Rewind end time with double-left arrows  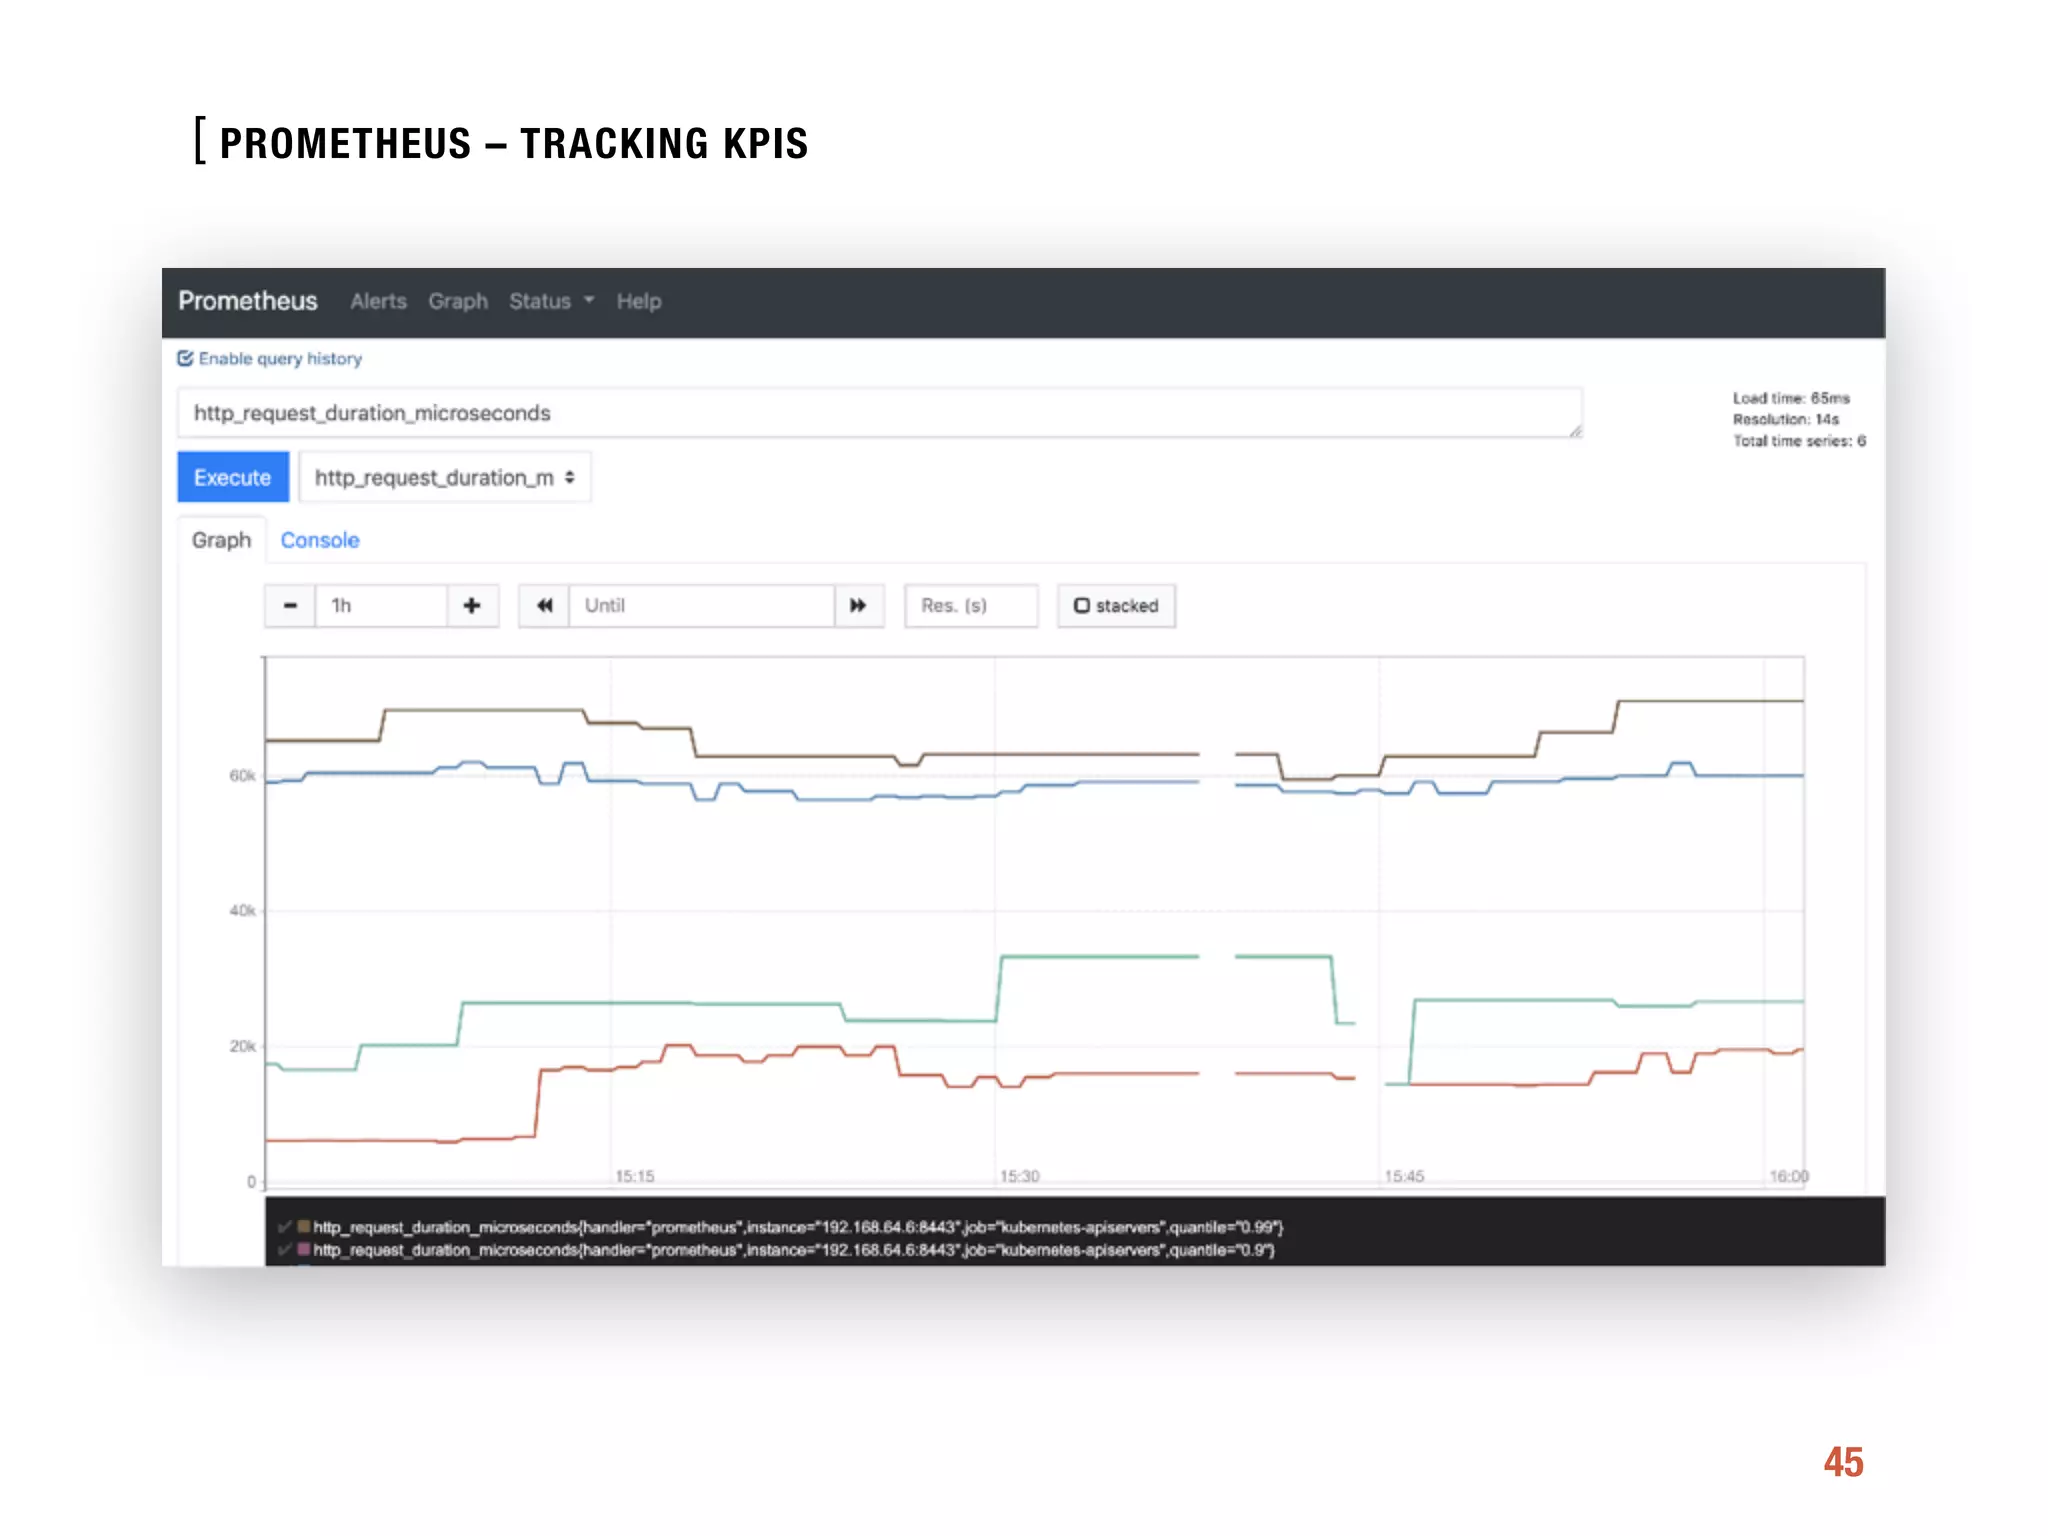(x=544, y=605)
